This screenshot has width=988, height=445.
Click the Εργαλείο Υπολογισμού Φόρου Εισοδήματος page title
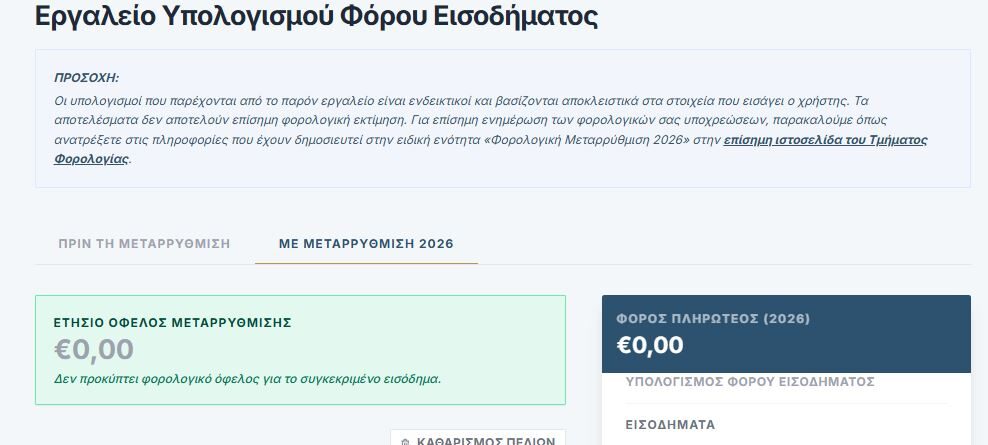(x=316, y=17)
